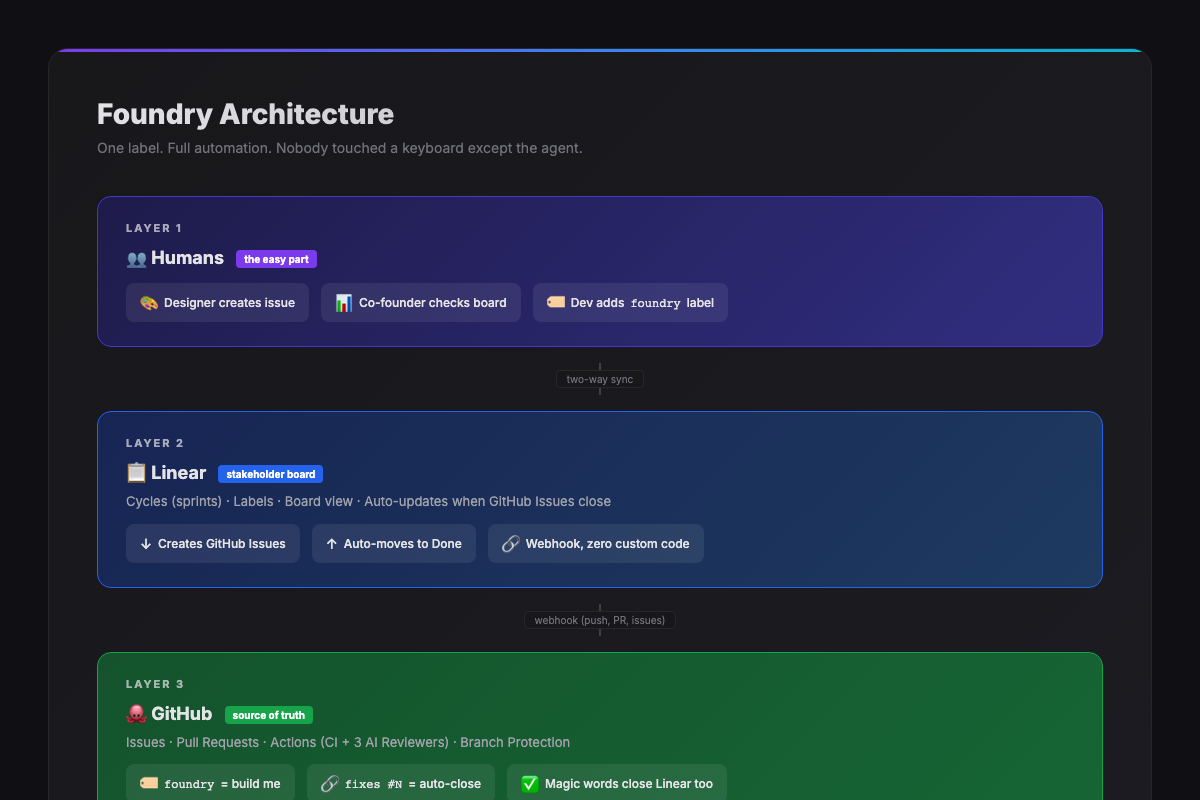This screenshot has height=800, width=1200.
Task: Click the LAYER 1 label
Action: (154, 228)
